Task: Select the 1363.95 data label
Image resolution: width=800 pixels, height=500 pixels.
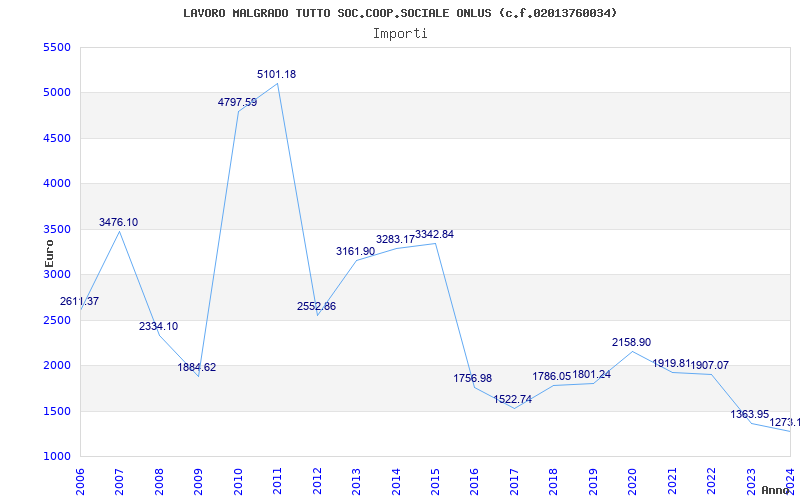Action: click(749, 414)
